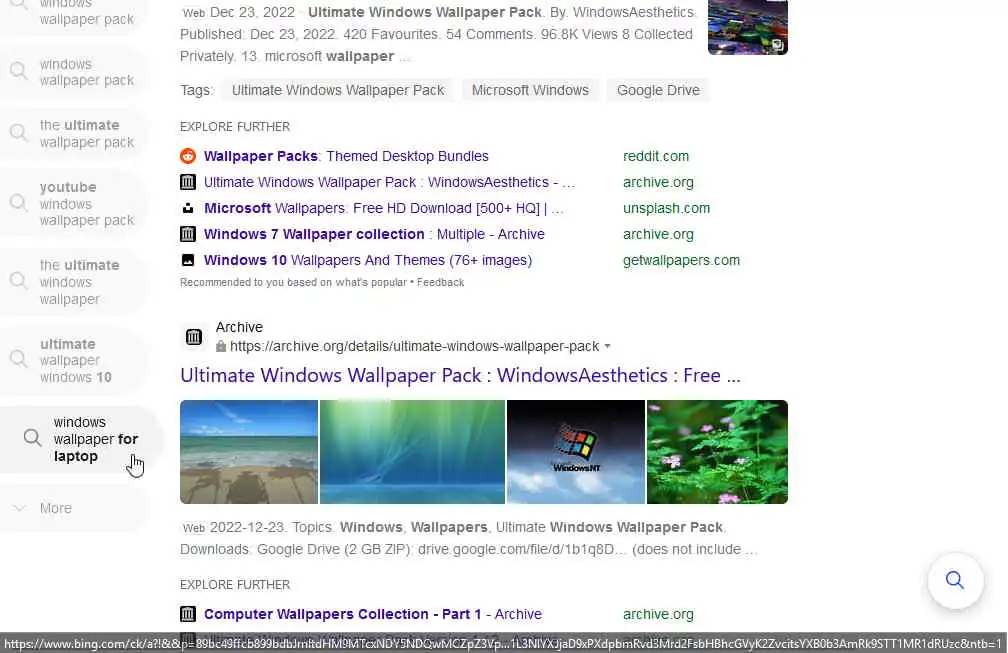Click archive icon beside Windows 7 Wallpaper collection
The image size is (1008, 653).
[188, 234]
